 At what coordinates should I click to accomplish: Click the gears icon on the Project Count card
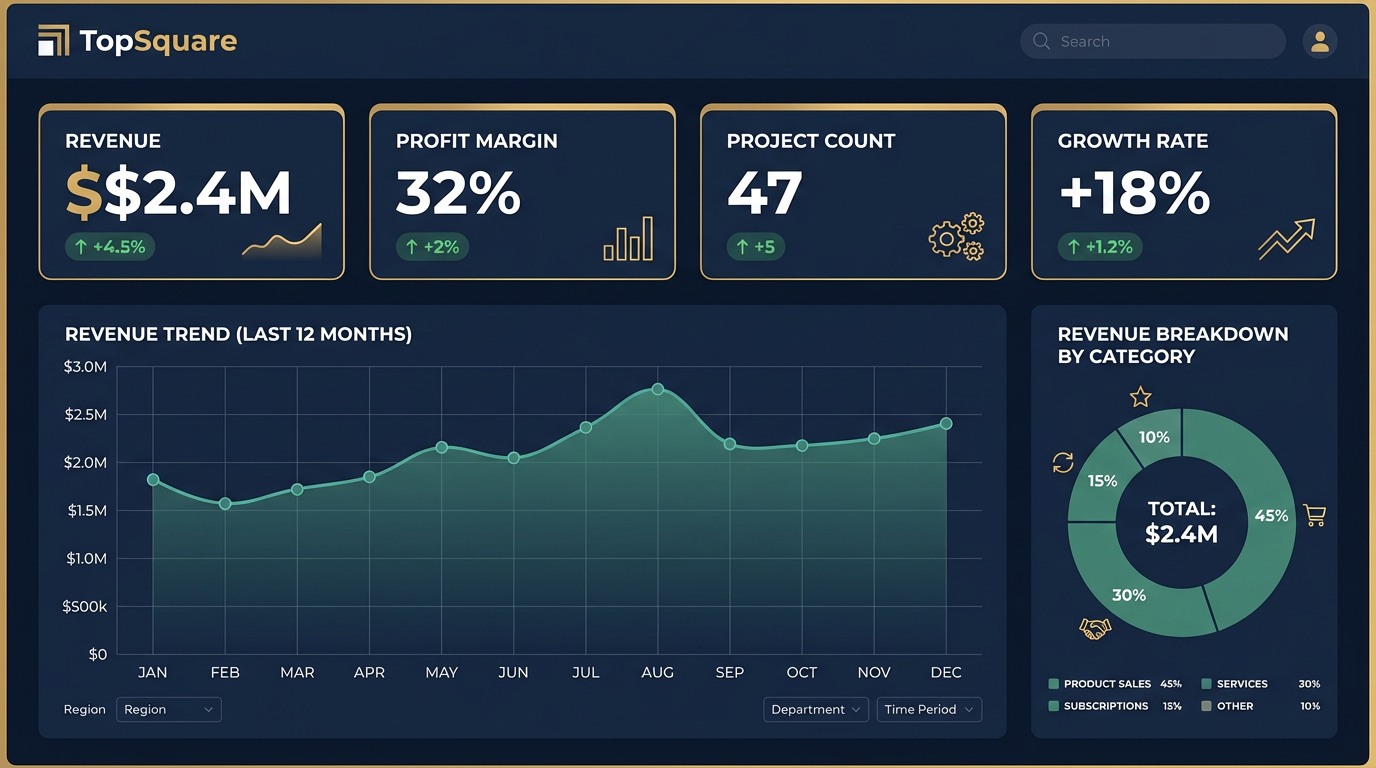pos(956,237)
